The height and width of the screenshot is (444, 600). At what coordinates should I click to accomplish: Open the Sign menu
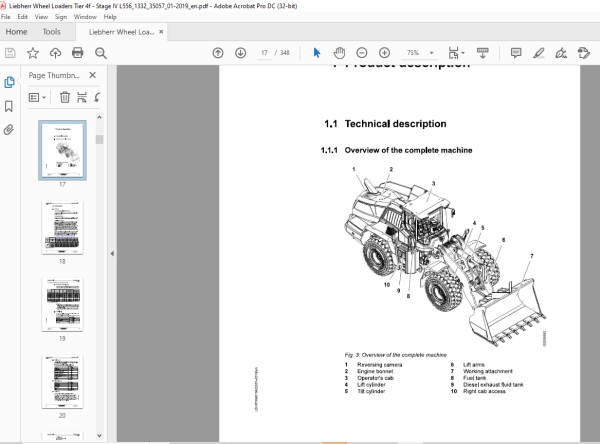click(60, 17)
